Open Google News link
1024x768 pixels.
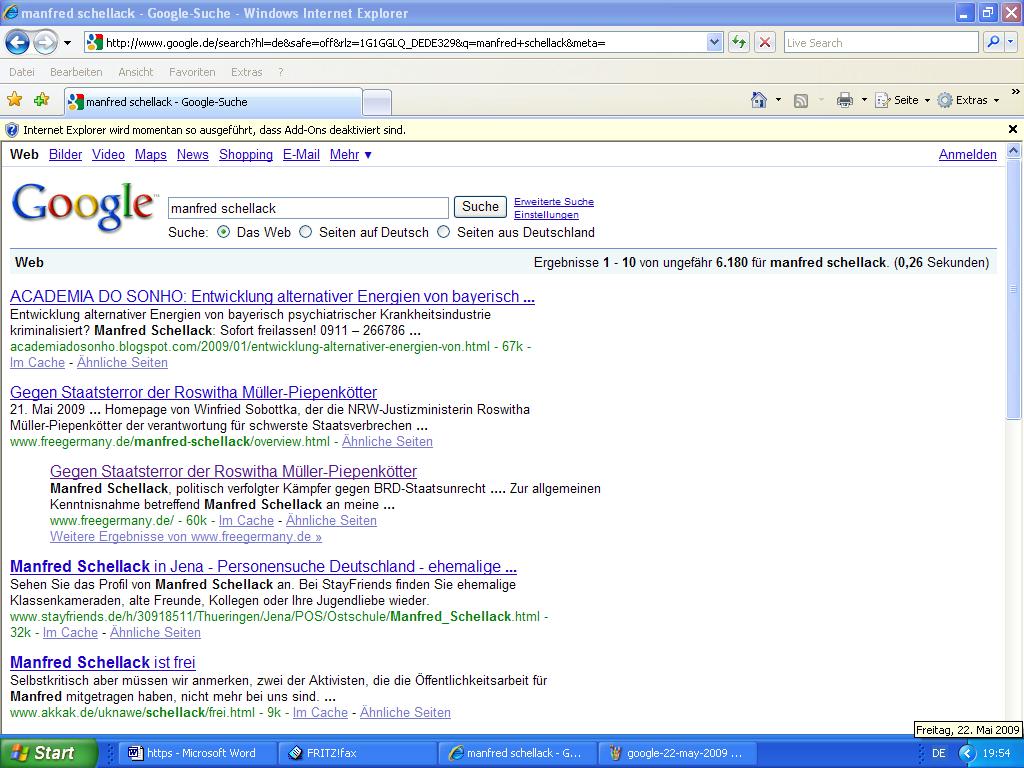pyautogui.click(x=193, y=155)
